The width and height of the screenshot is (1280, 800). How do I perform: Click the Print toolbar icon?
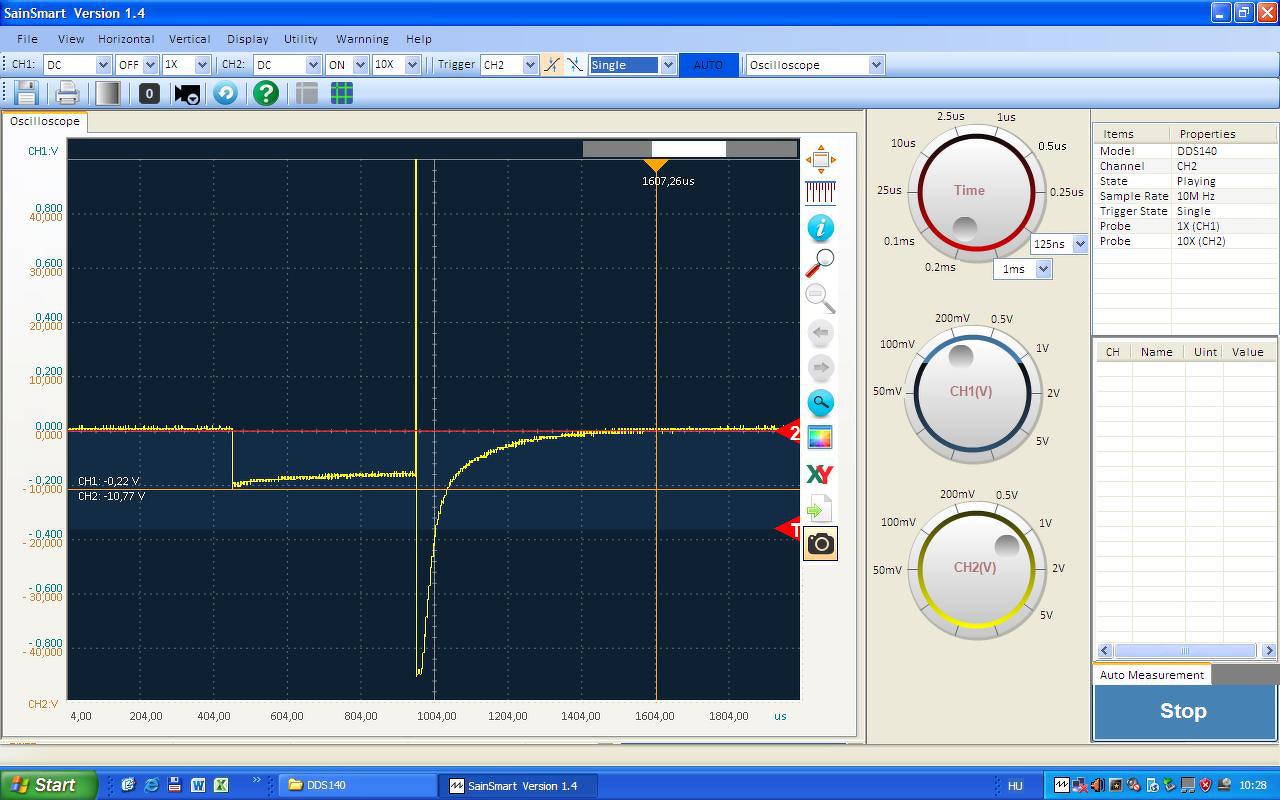[67, 93]
